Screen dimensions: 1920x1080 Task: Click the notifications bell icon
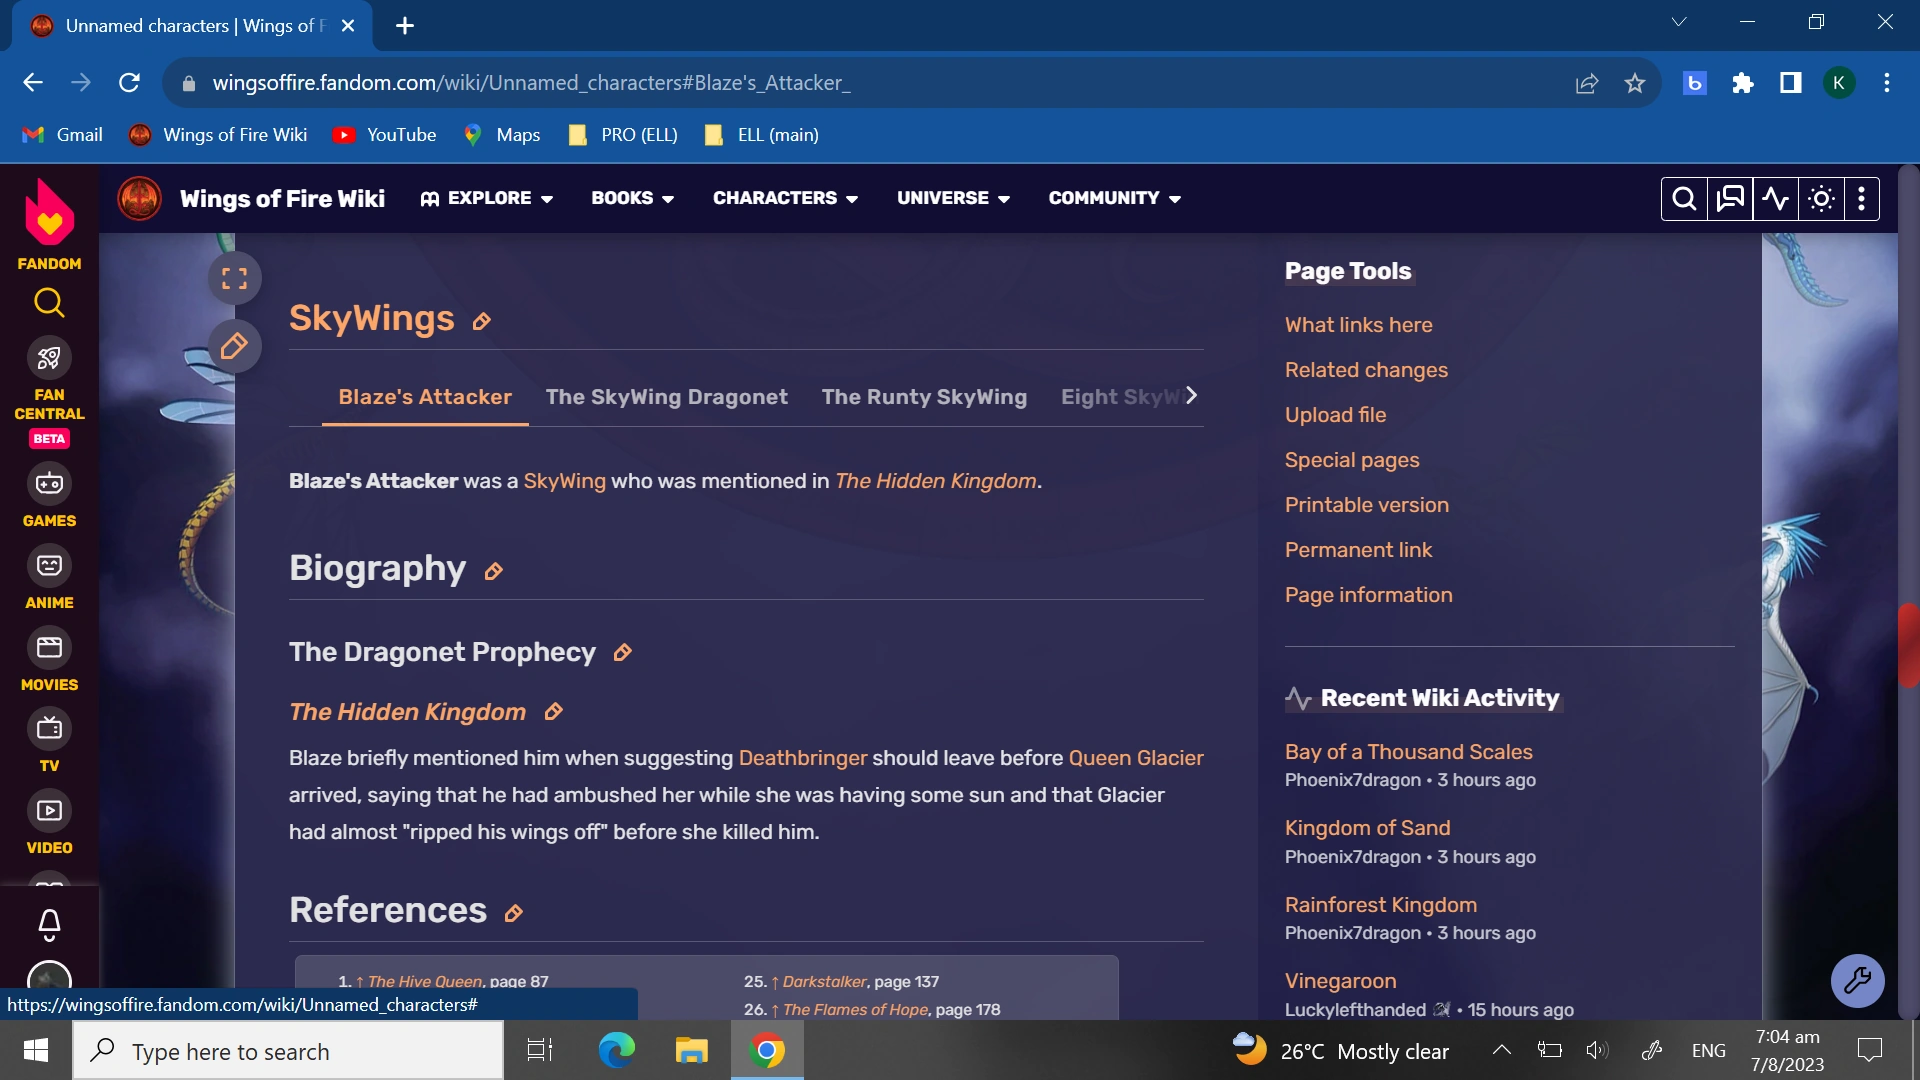49,924
